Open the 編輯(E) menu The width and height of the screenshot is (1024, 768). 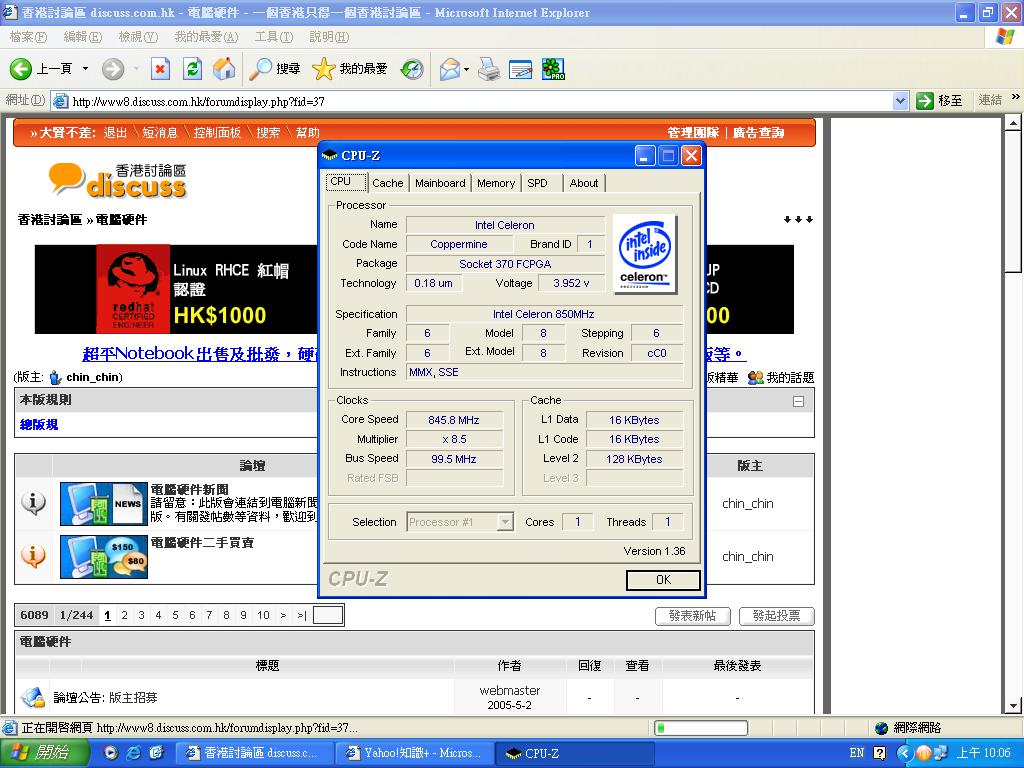tap(82, 37)
